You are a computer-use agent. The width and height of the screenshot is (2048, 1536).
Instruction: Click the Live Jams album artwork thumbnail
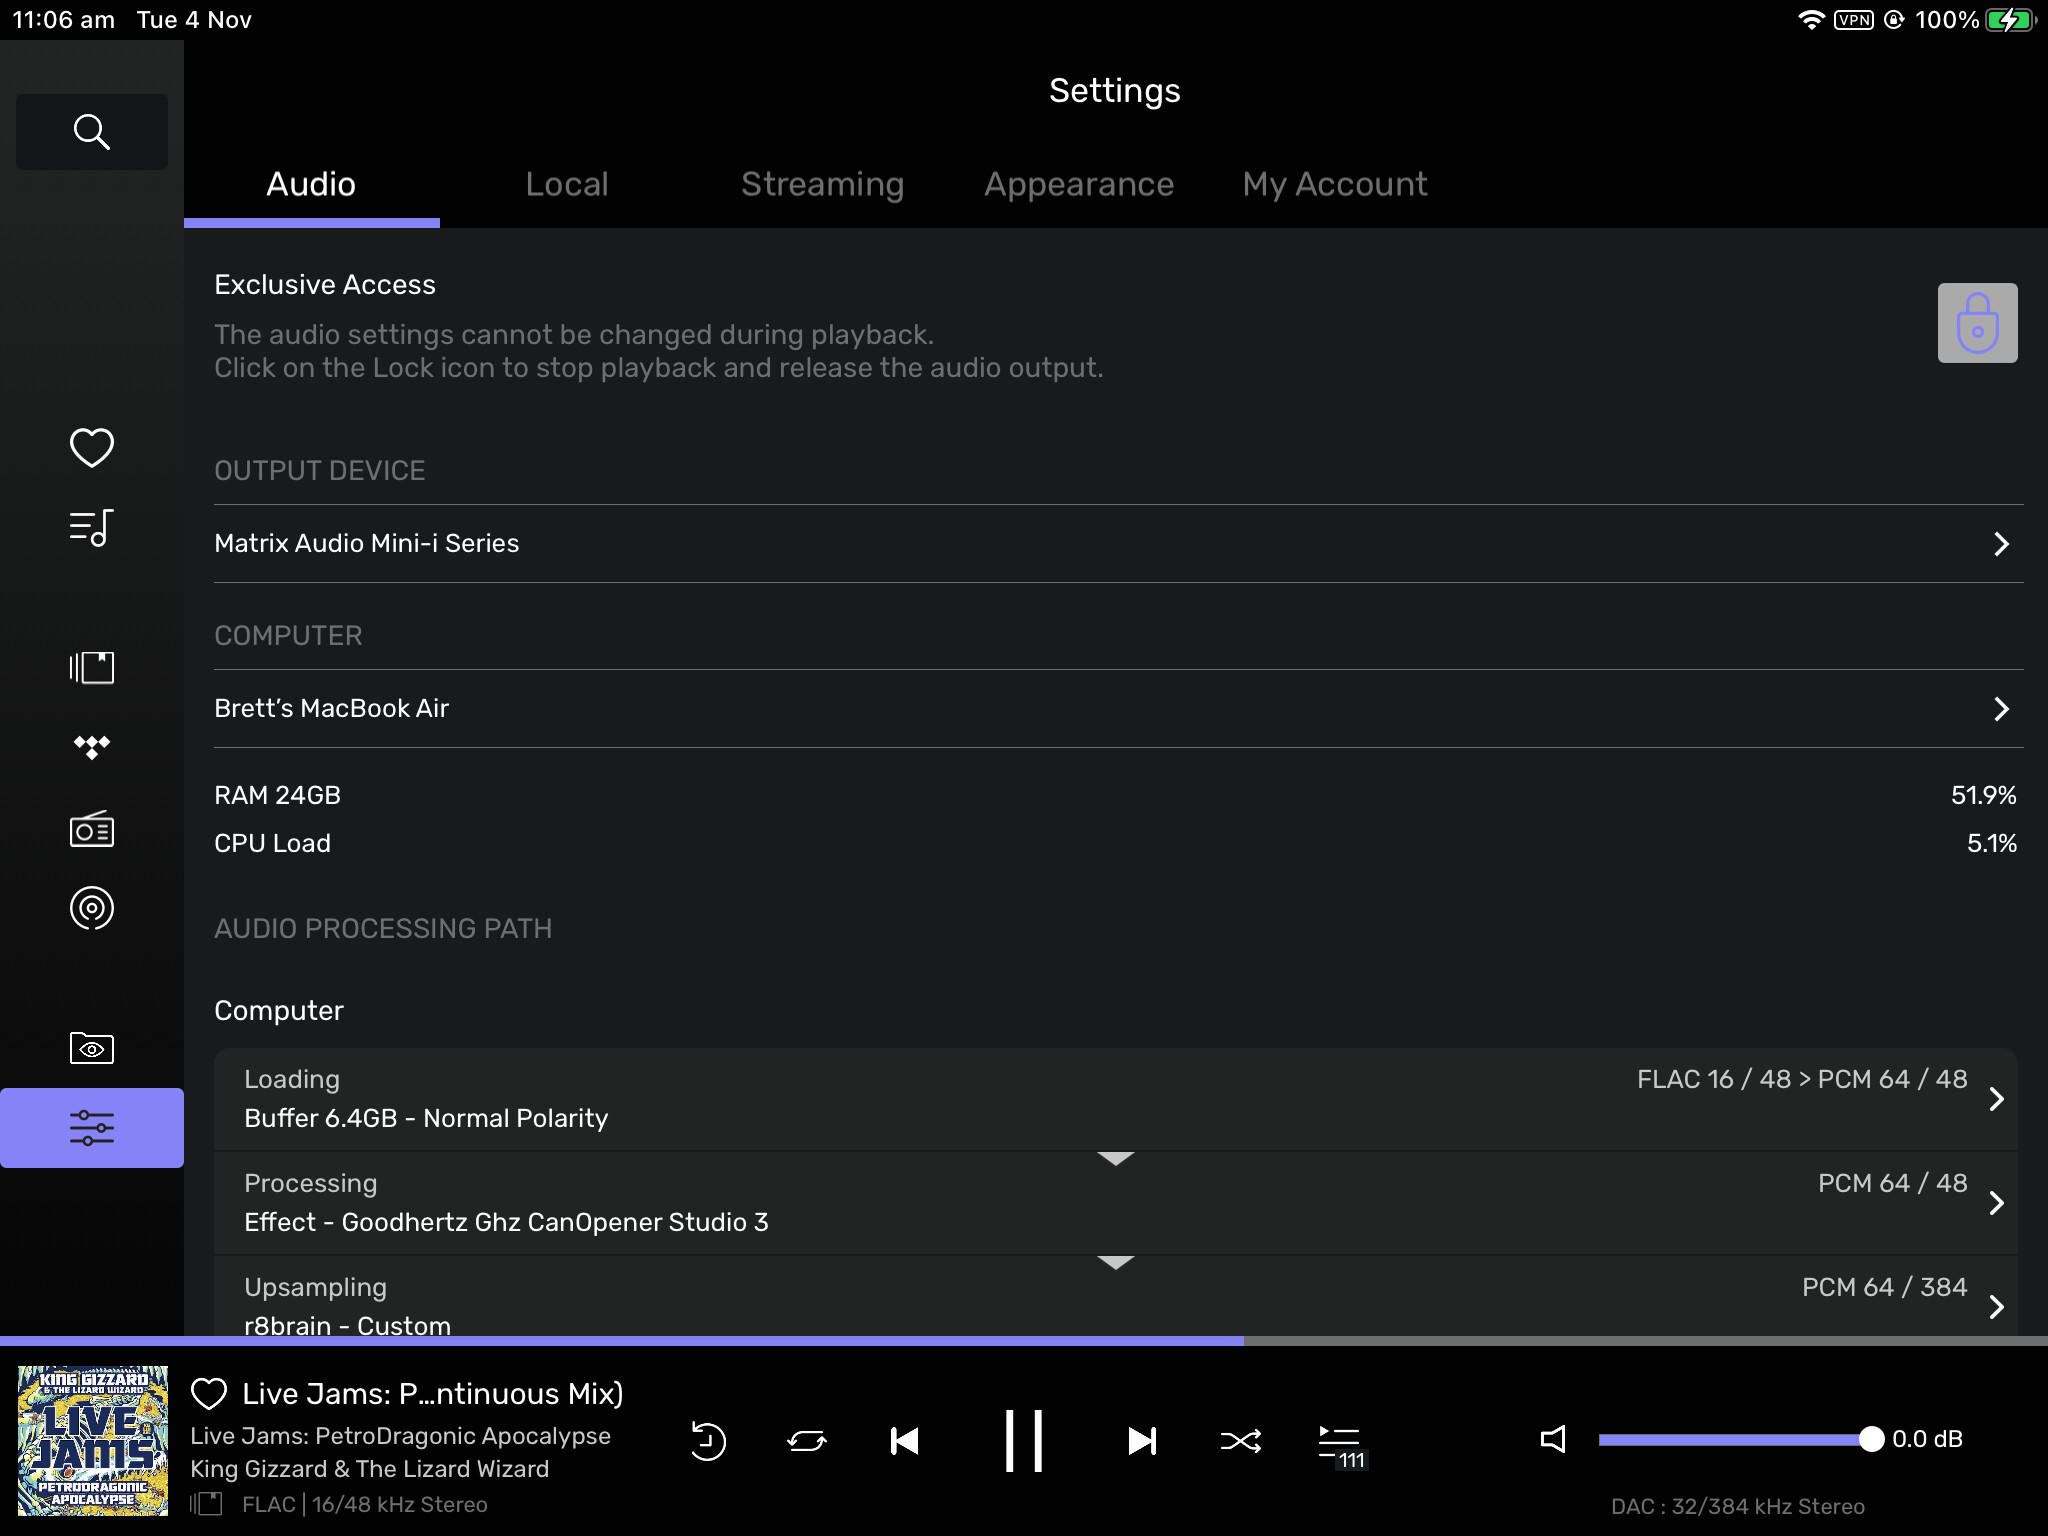93,1441
